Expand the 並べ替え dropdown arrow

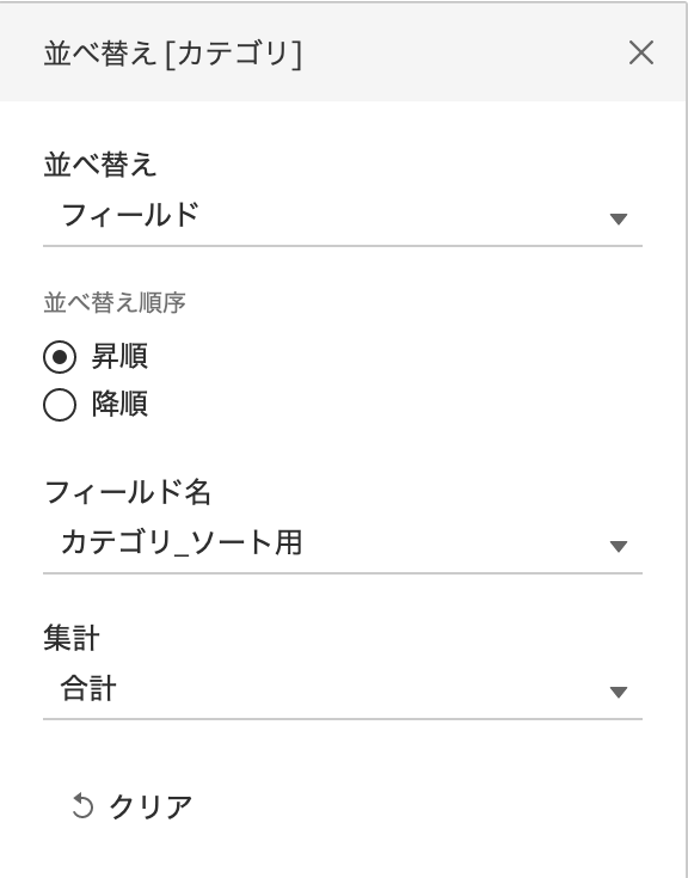coord(618,218)
